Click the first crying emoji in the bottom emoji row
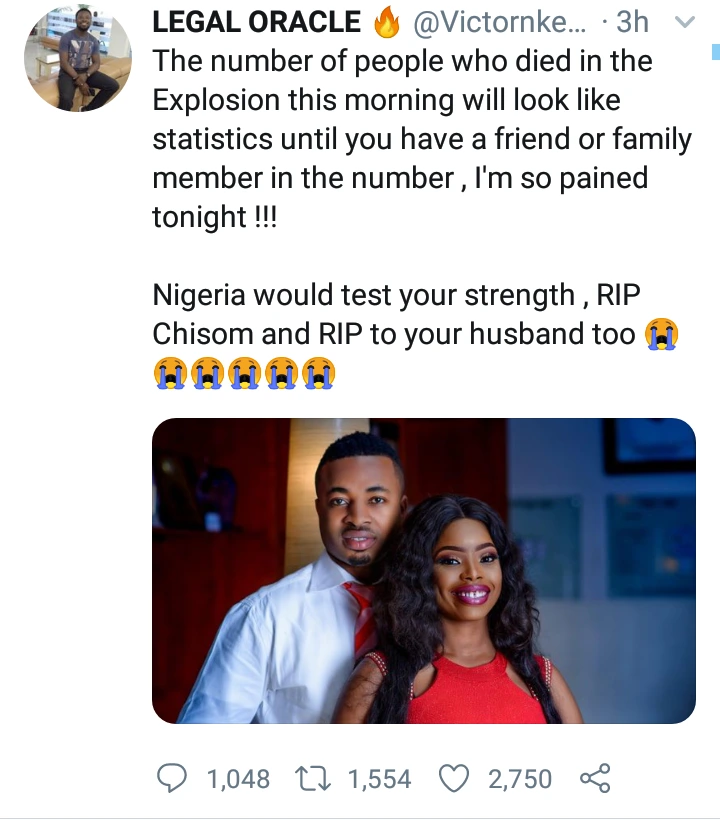This screenshot has width=720, height=820. 170,373
